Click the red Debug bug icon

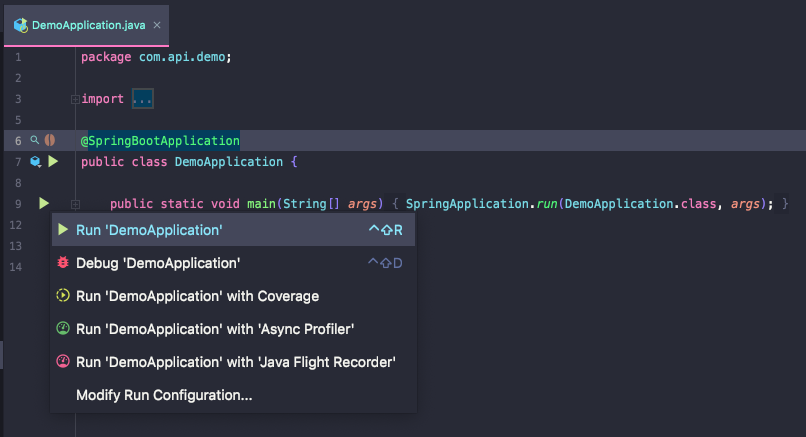click(63, 263)
